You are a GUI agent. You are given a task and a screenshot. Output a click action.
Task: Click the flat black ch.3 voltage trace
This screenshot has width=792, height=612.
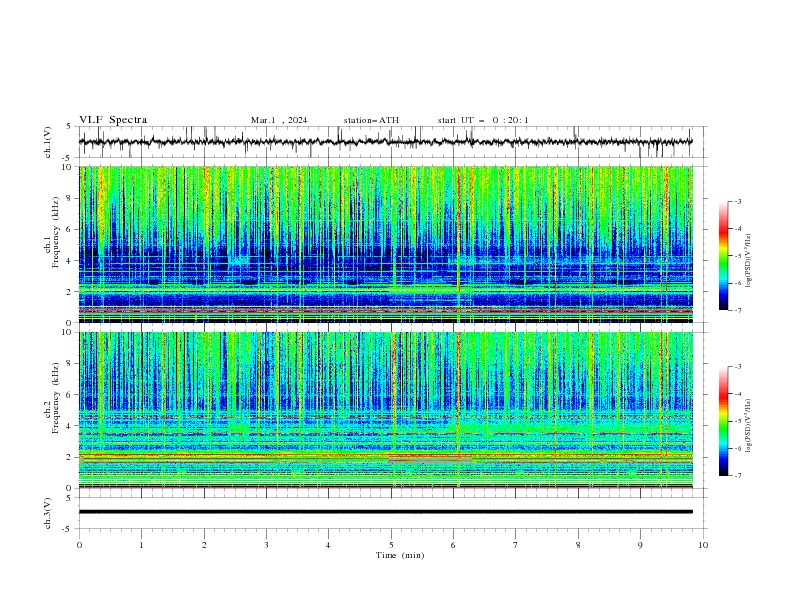385,512
